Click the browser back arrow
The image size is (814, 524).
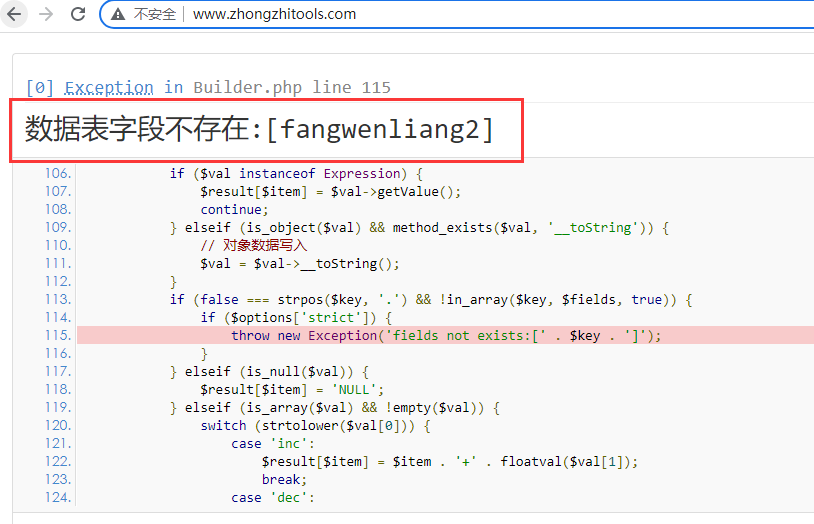point(14,15)
